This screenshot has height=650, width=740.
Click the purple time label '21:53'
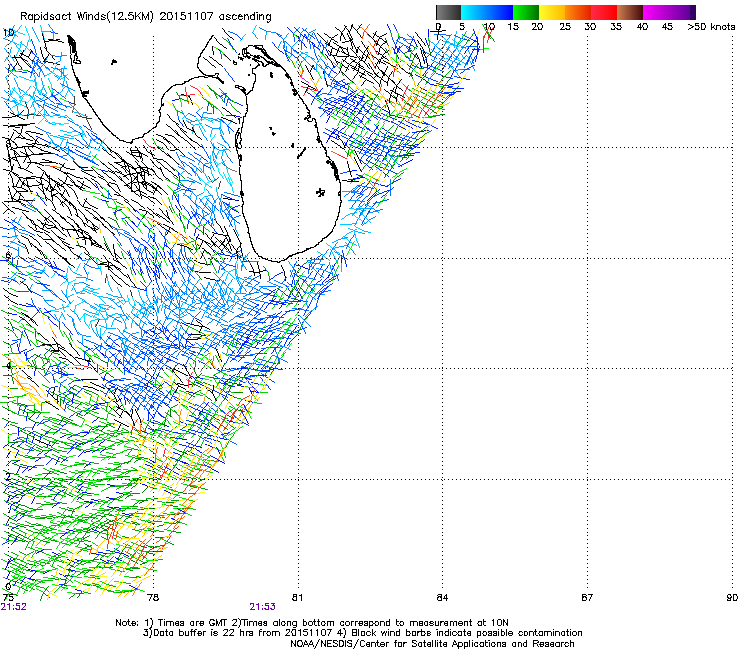coord(262,607)
